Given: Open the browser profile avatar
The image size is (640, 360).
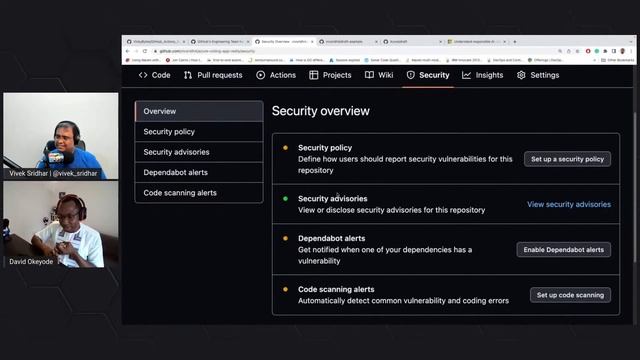Looking at the screenshot, I should click(x=622, y=51).
